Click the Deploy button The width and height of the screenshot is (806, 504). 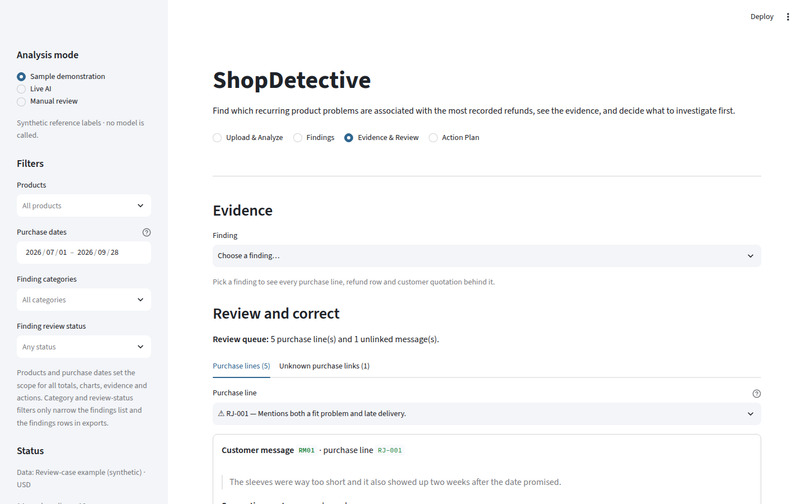coord(761,17)
